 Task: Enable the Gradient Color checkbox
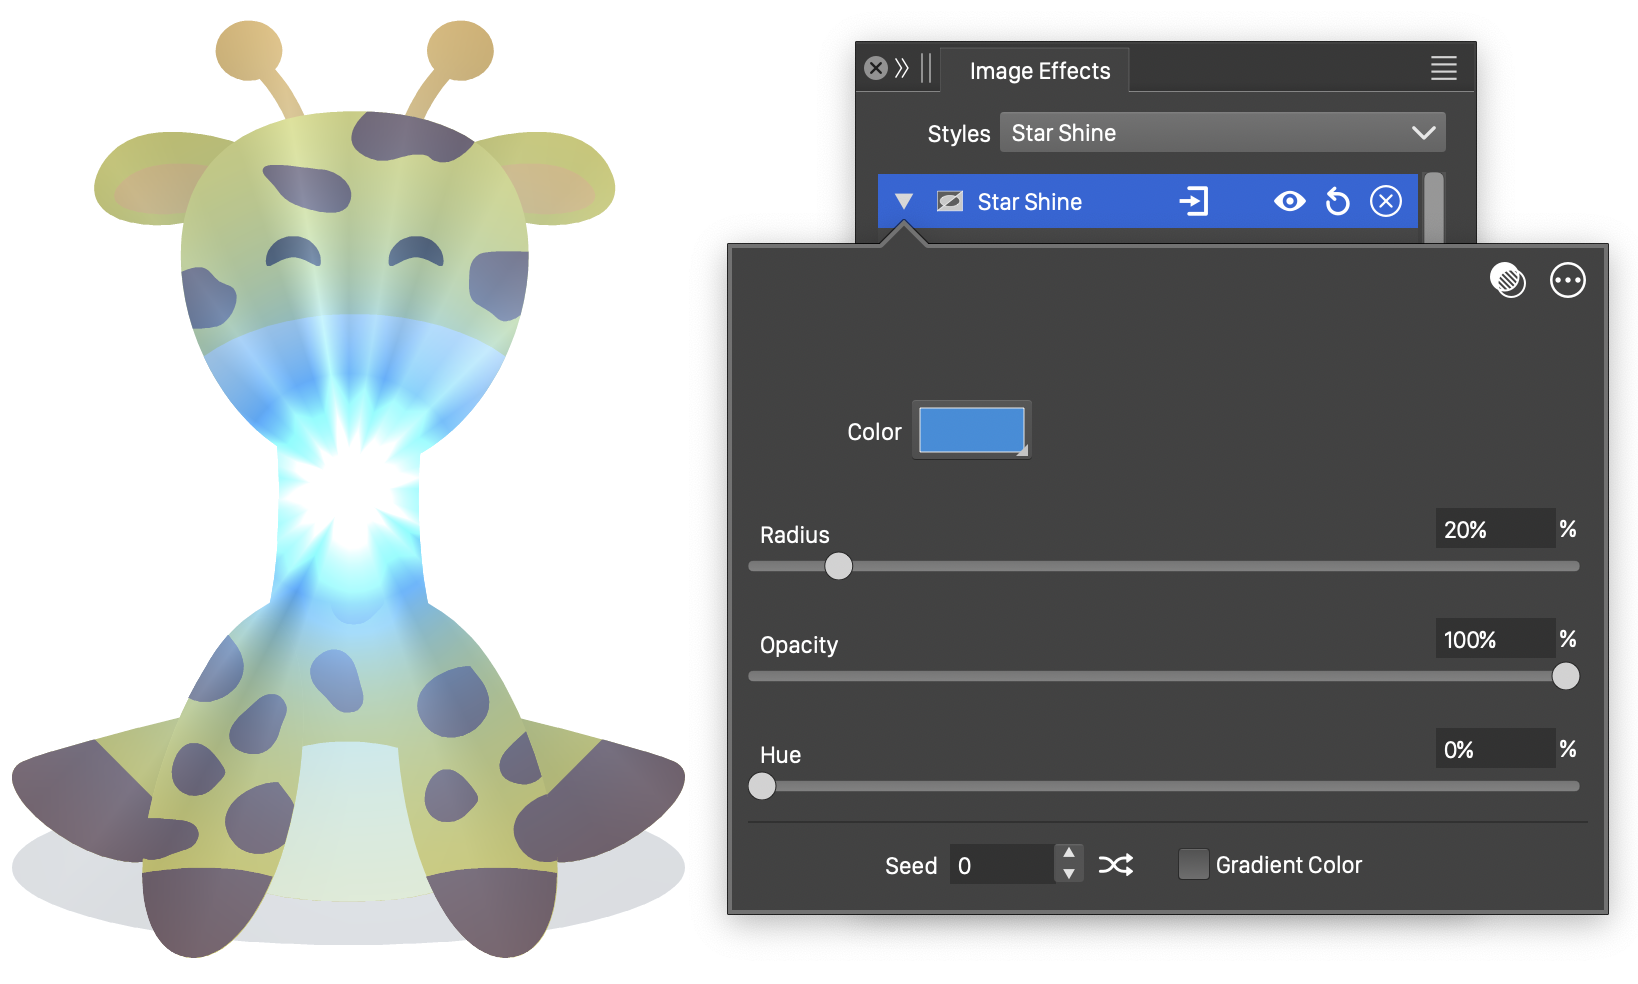1193,864
